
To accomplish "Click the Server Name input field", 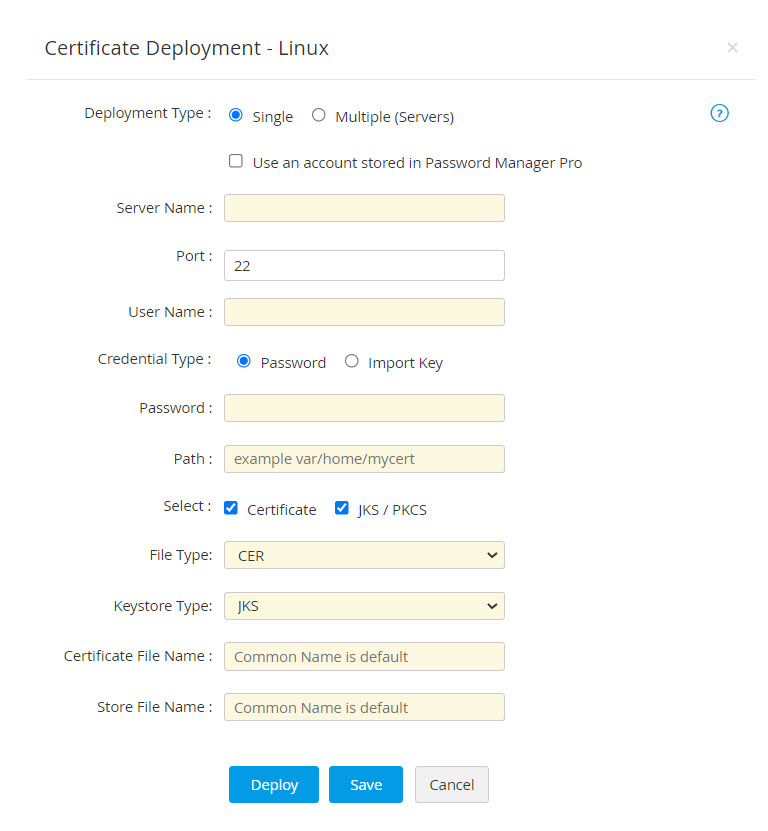I will [x=364, y=208].
